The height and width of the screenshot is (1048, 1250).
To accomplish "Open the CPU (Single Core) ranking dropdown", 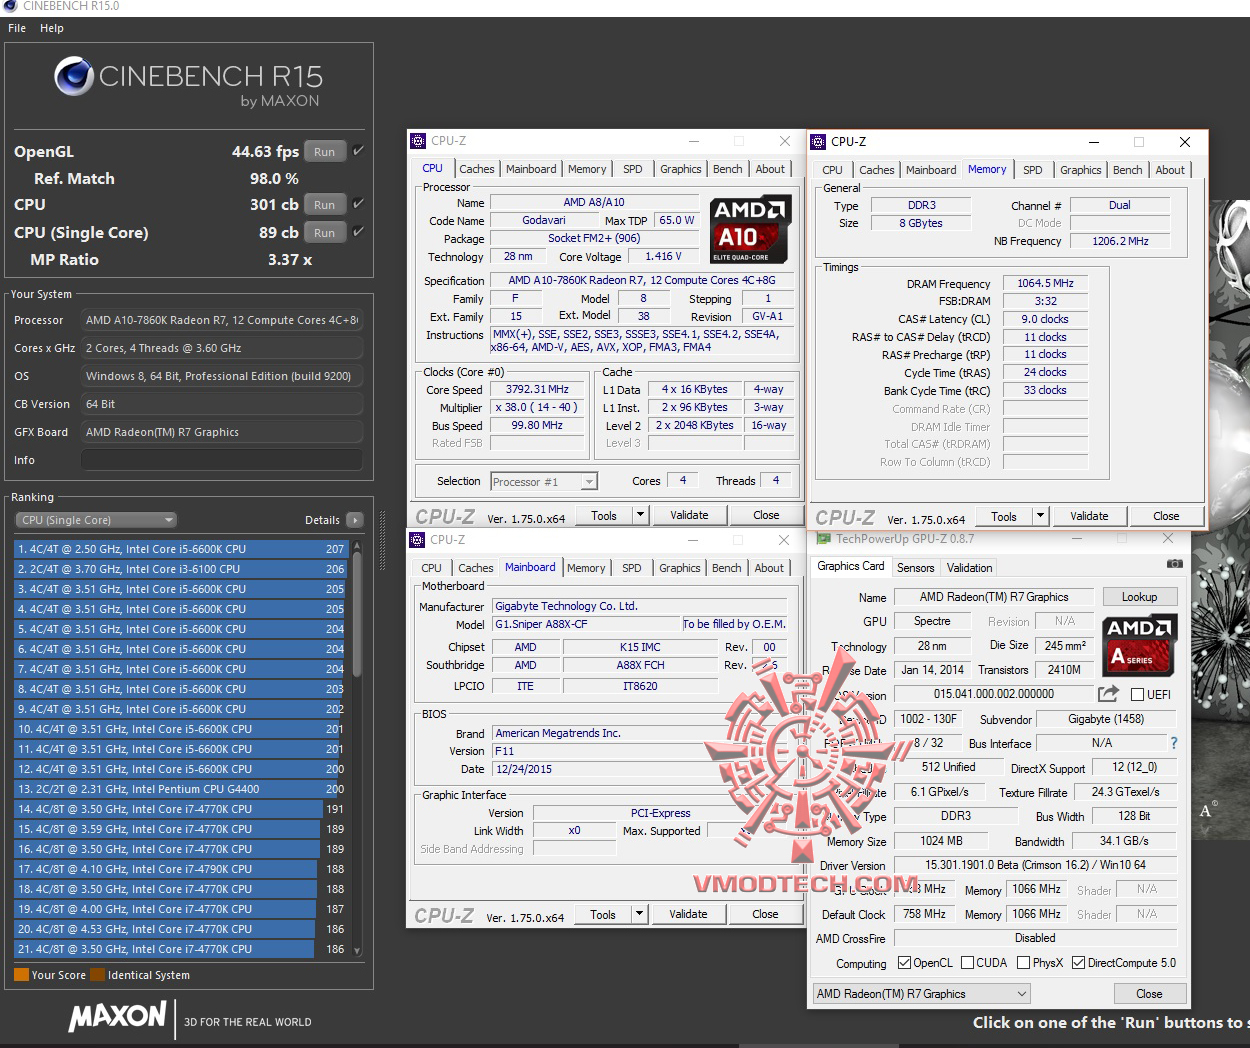I will (95, 520).
